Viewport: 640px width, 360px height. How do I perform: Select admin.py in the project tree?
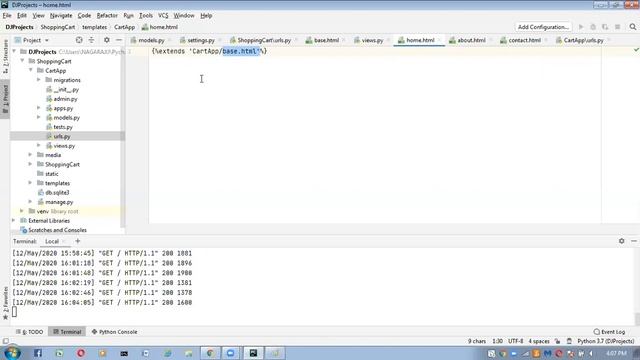(x=65, y=99)
